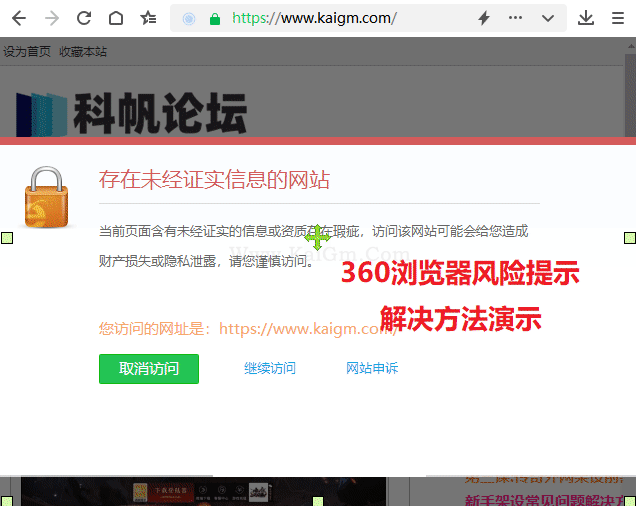636x506 pixels.
Task: Click the orange padlock warning icon
Action: (46, 197)
